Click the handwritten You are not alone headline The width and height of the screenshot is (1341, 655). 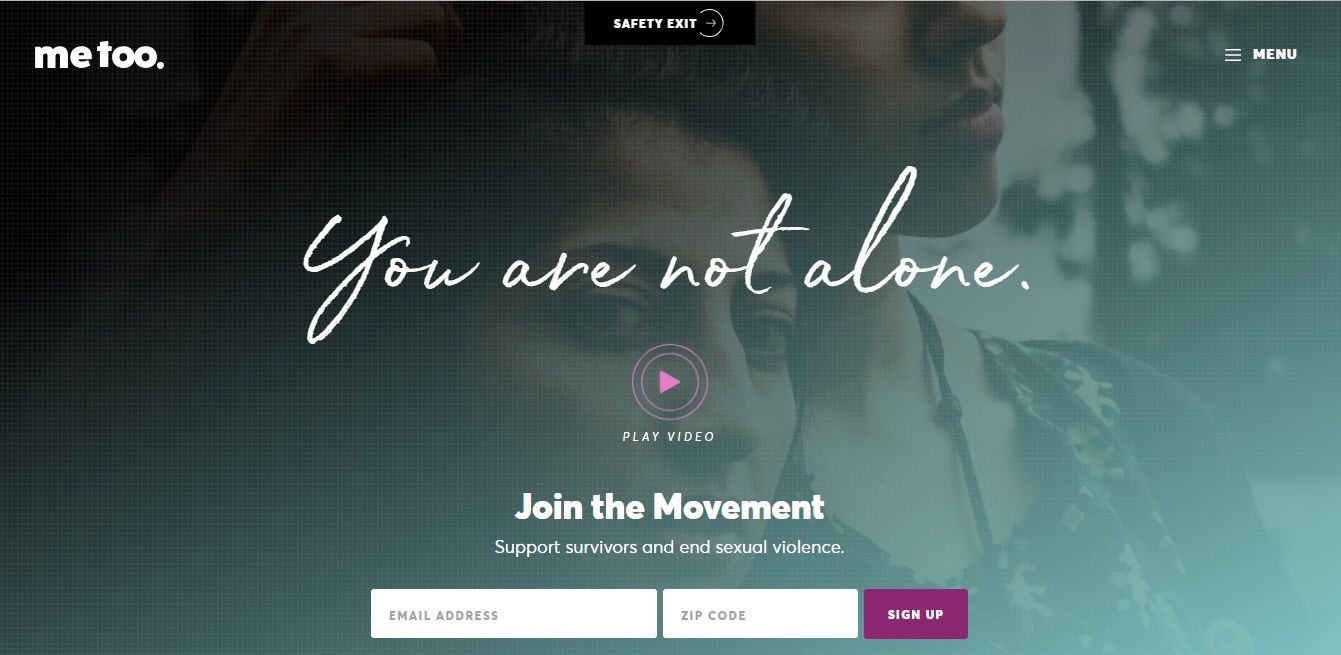666,260
